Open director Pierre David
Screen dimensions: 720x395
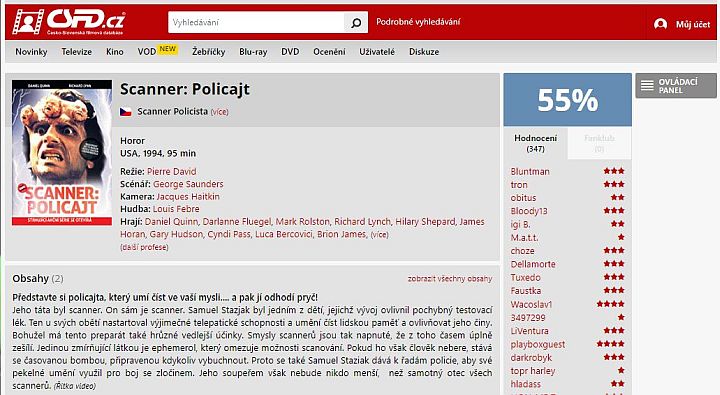(171, 171)
